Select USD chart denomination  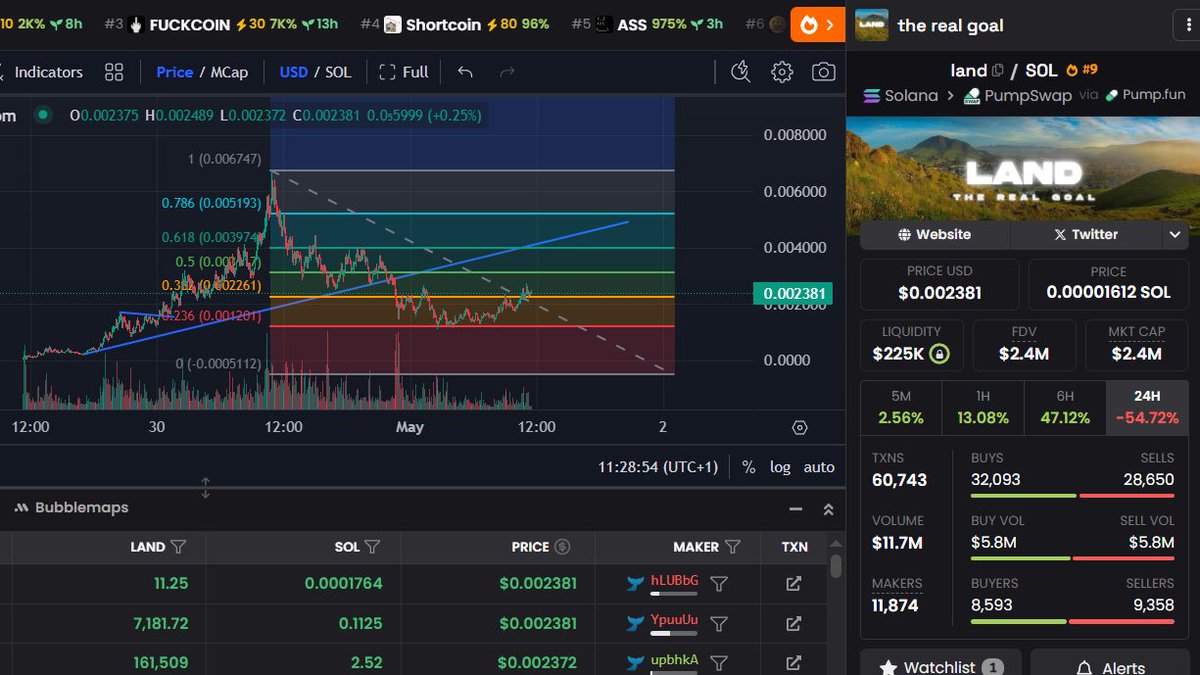pyautogui.click(x=294, y=72)
